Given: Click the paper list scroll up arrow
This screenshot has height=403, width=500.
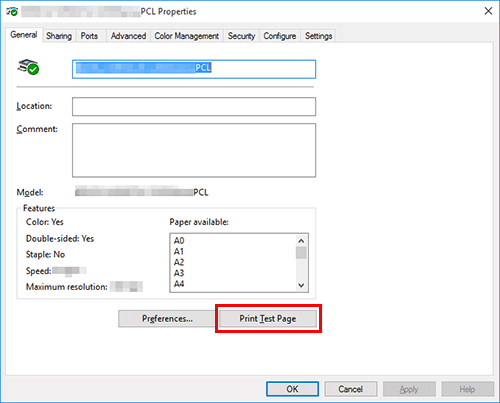Looking at the screenshot, I should (301, 241).
